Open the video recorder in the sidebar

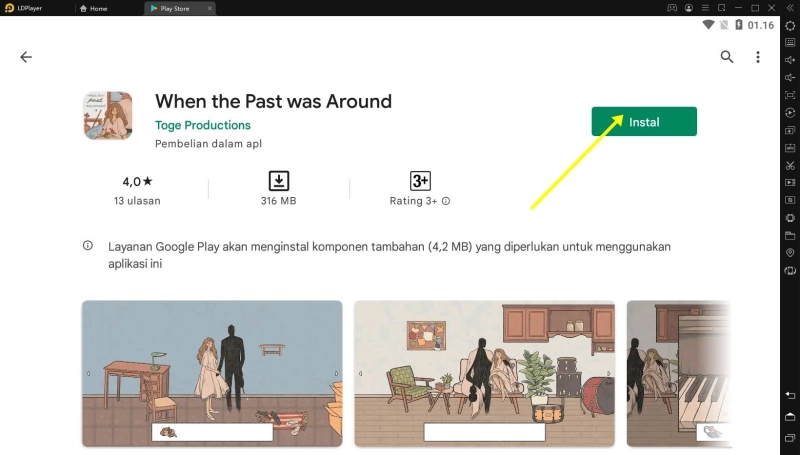coord(790,183)
